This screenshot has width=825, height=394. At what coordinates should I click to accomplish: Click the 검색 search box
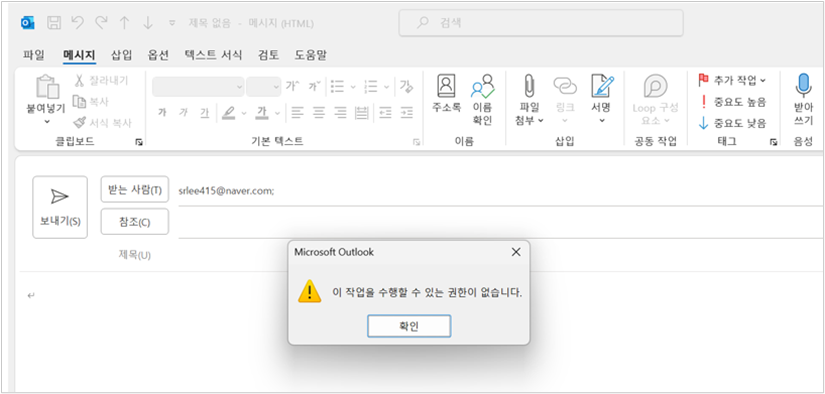click(x=541, y=23)
